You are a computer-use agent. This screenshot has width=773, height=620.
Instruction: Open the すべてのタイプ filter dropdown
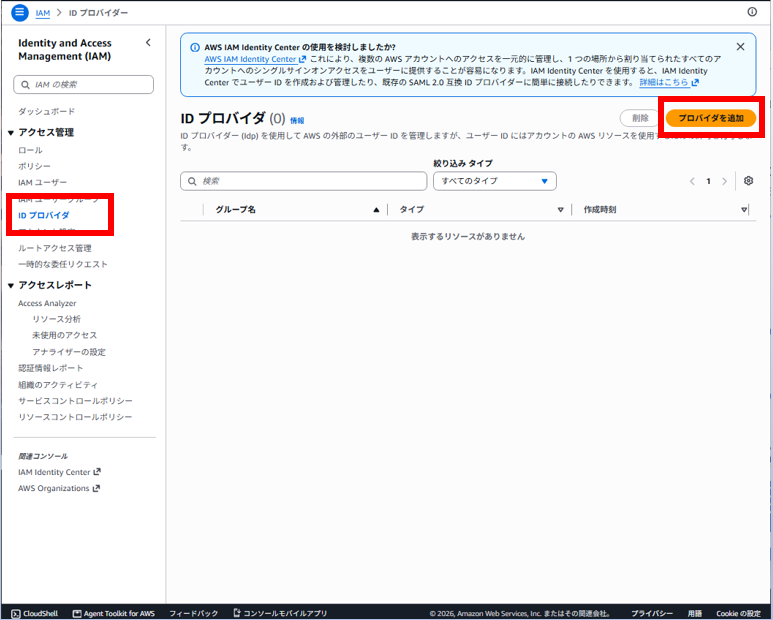(x=494, y=181)
